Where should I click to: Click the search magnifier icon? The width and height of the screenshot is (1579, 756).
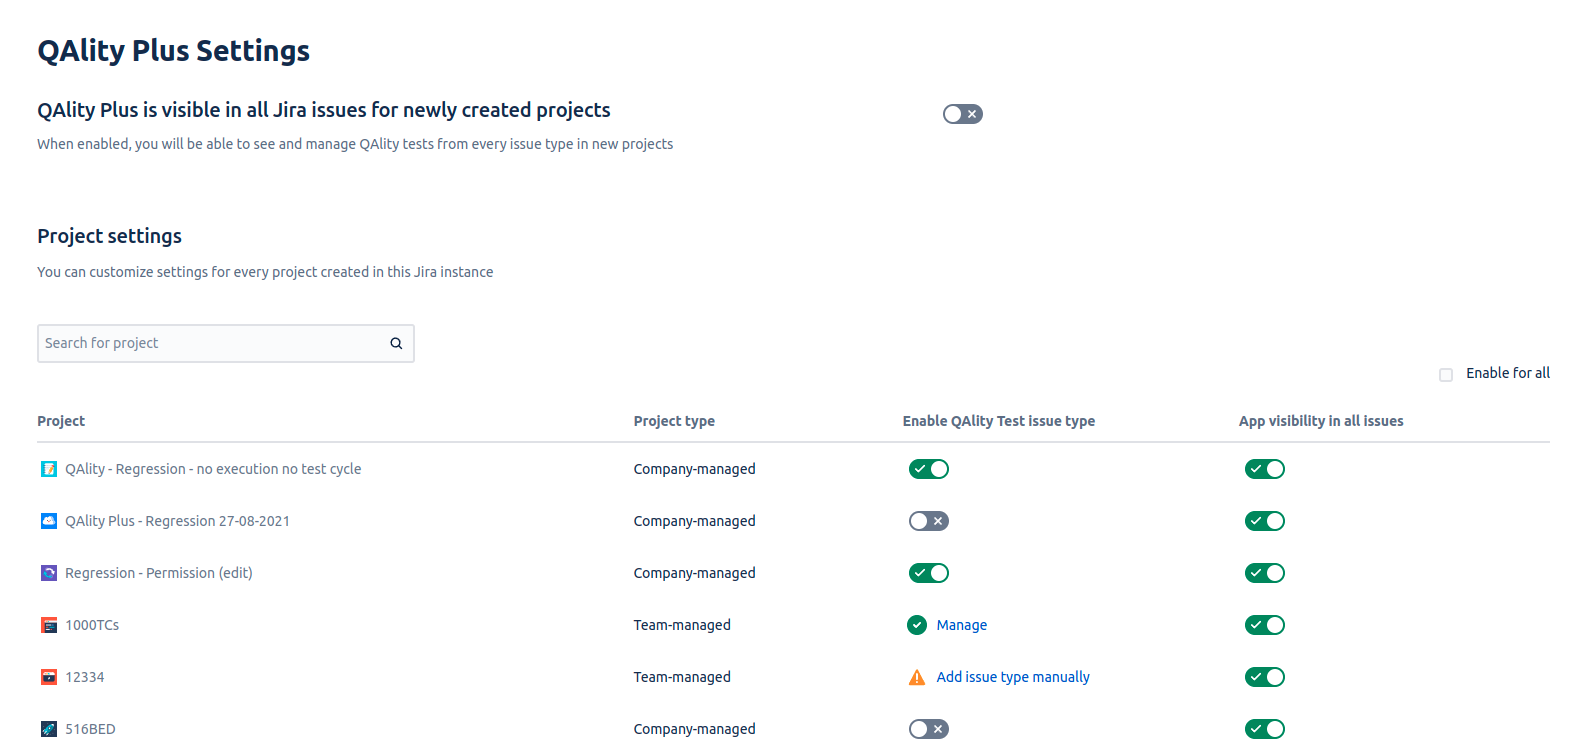[x=396, y=343]
